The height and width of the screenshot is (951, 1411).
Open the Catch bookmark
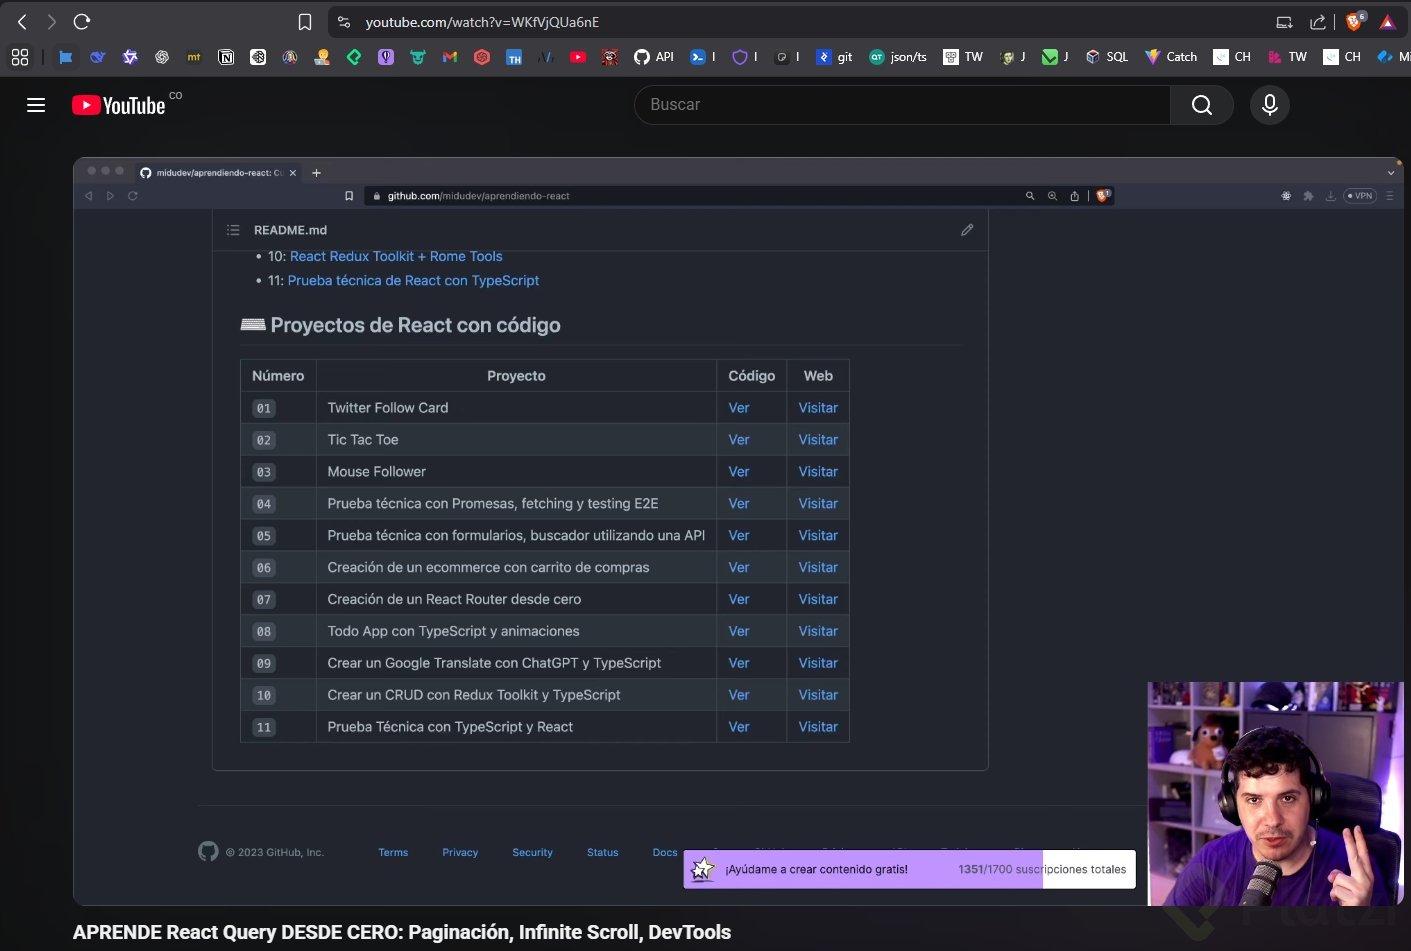tap(1171, 57)
